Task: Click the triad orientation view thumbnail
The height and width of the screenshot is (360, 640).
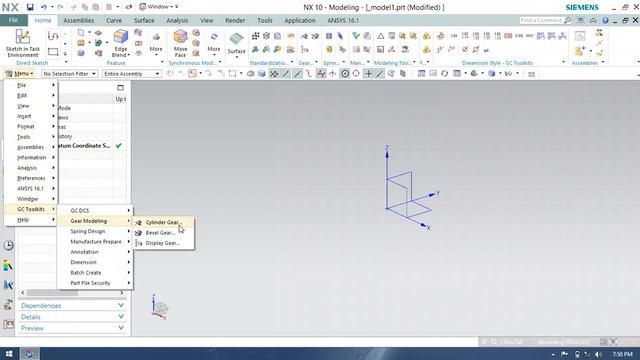Action: [x=160, y=307]
